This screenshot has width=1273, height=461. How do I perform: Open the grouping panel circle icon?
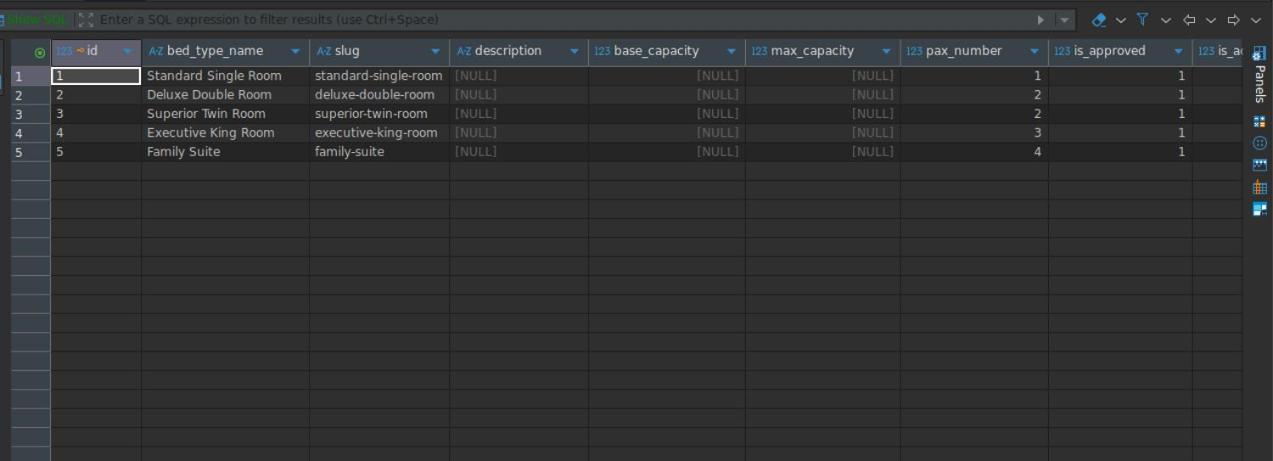pyautogui.click(x=1259, y=143)
